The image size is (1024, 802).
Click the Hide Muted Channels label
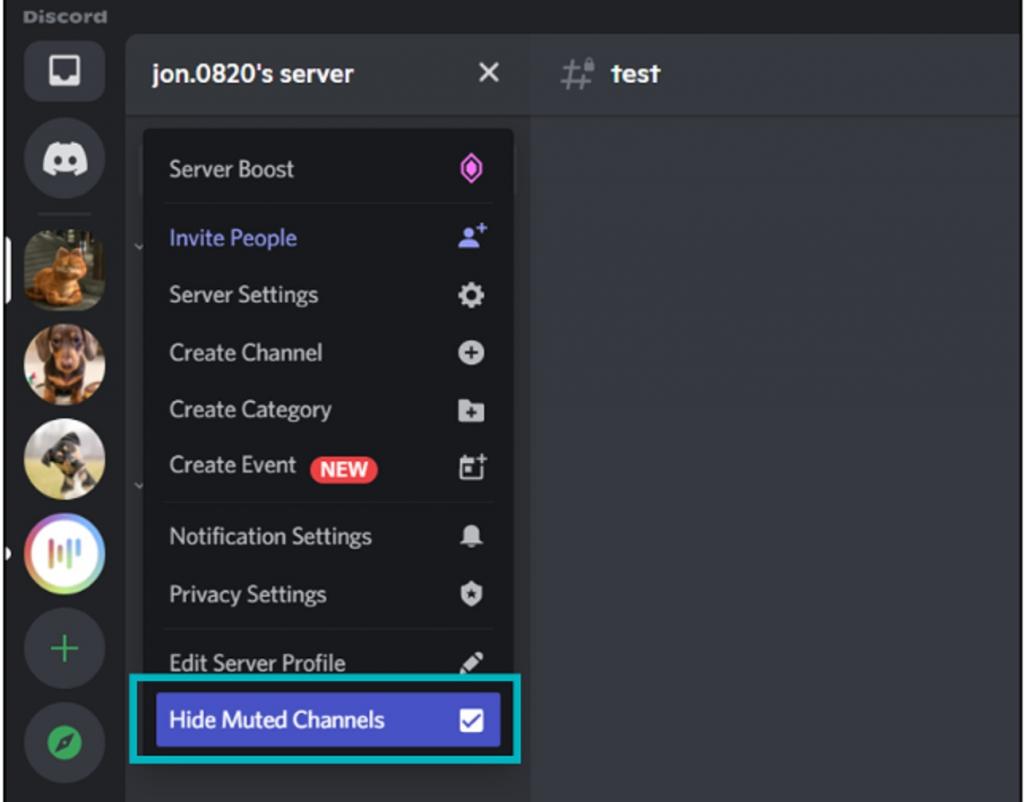coord(277,720)
